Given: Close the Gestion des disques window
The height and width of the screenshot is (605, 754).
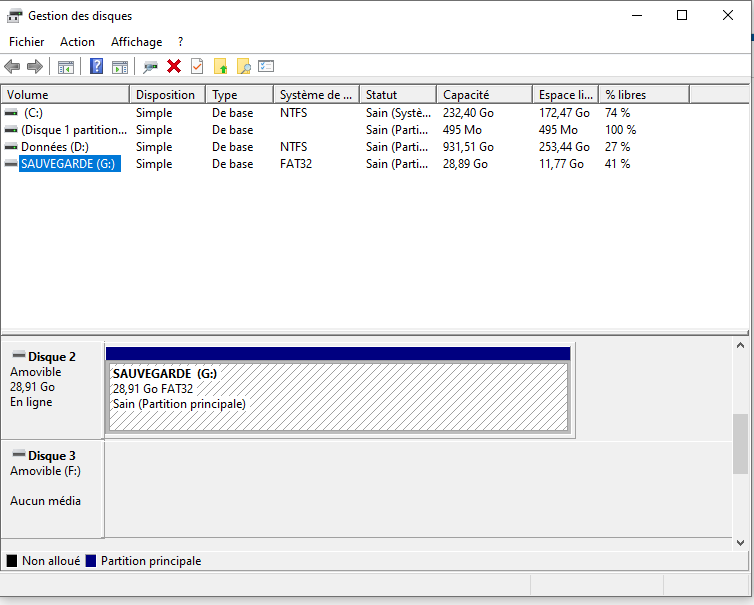Looking at the screenshot, I should tap(728, 15).
